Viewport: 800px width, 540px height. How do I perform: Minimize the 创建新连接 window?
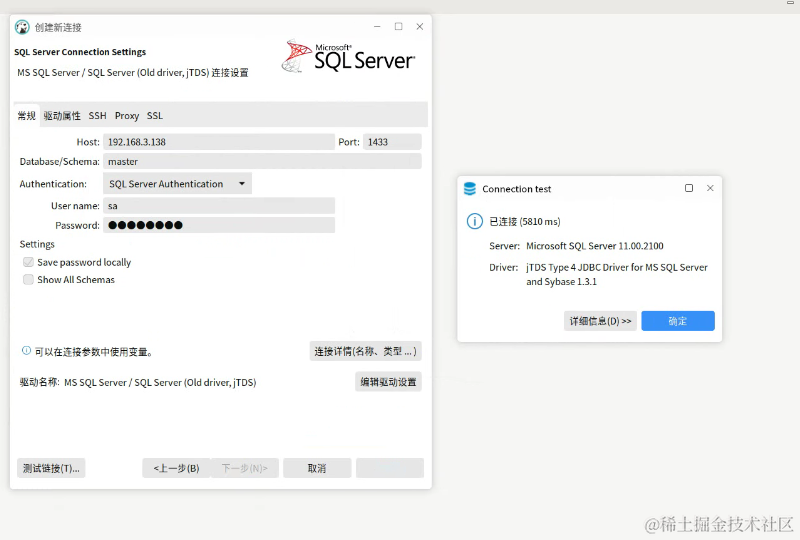tap(377, 27)
